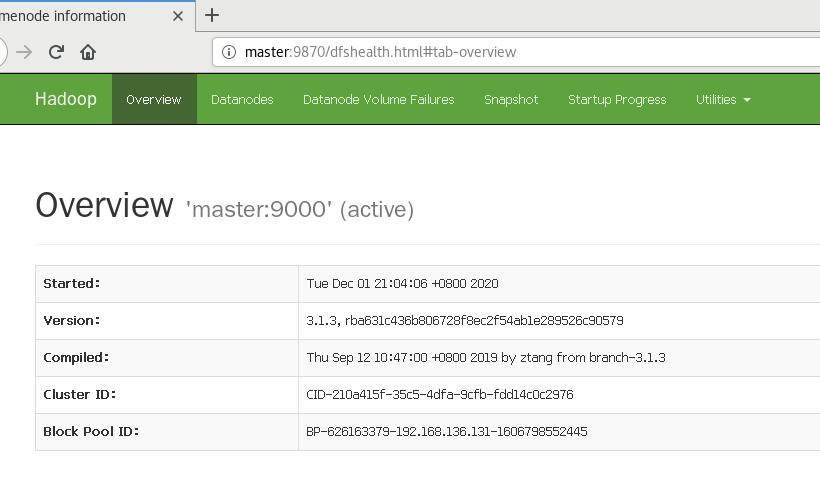Go to Startup Progress
Image resolution: width=820 pixels, height=484 pixels.
[x=617, y=100]
